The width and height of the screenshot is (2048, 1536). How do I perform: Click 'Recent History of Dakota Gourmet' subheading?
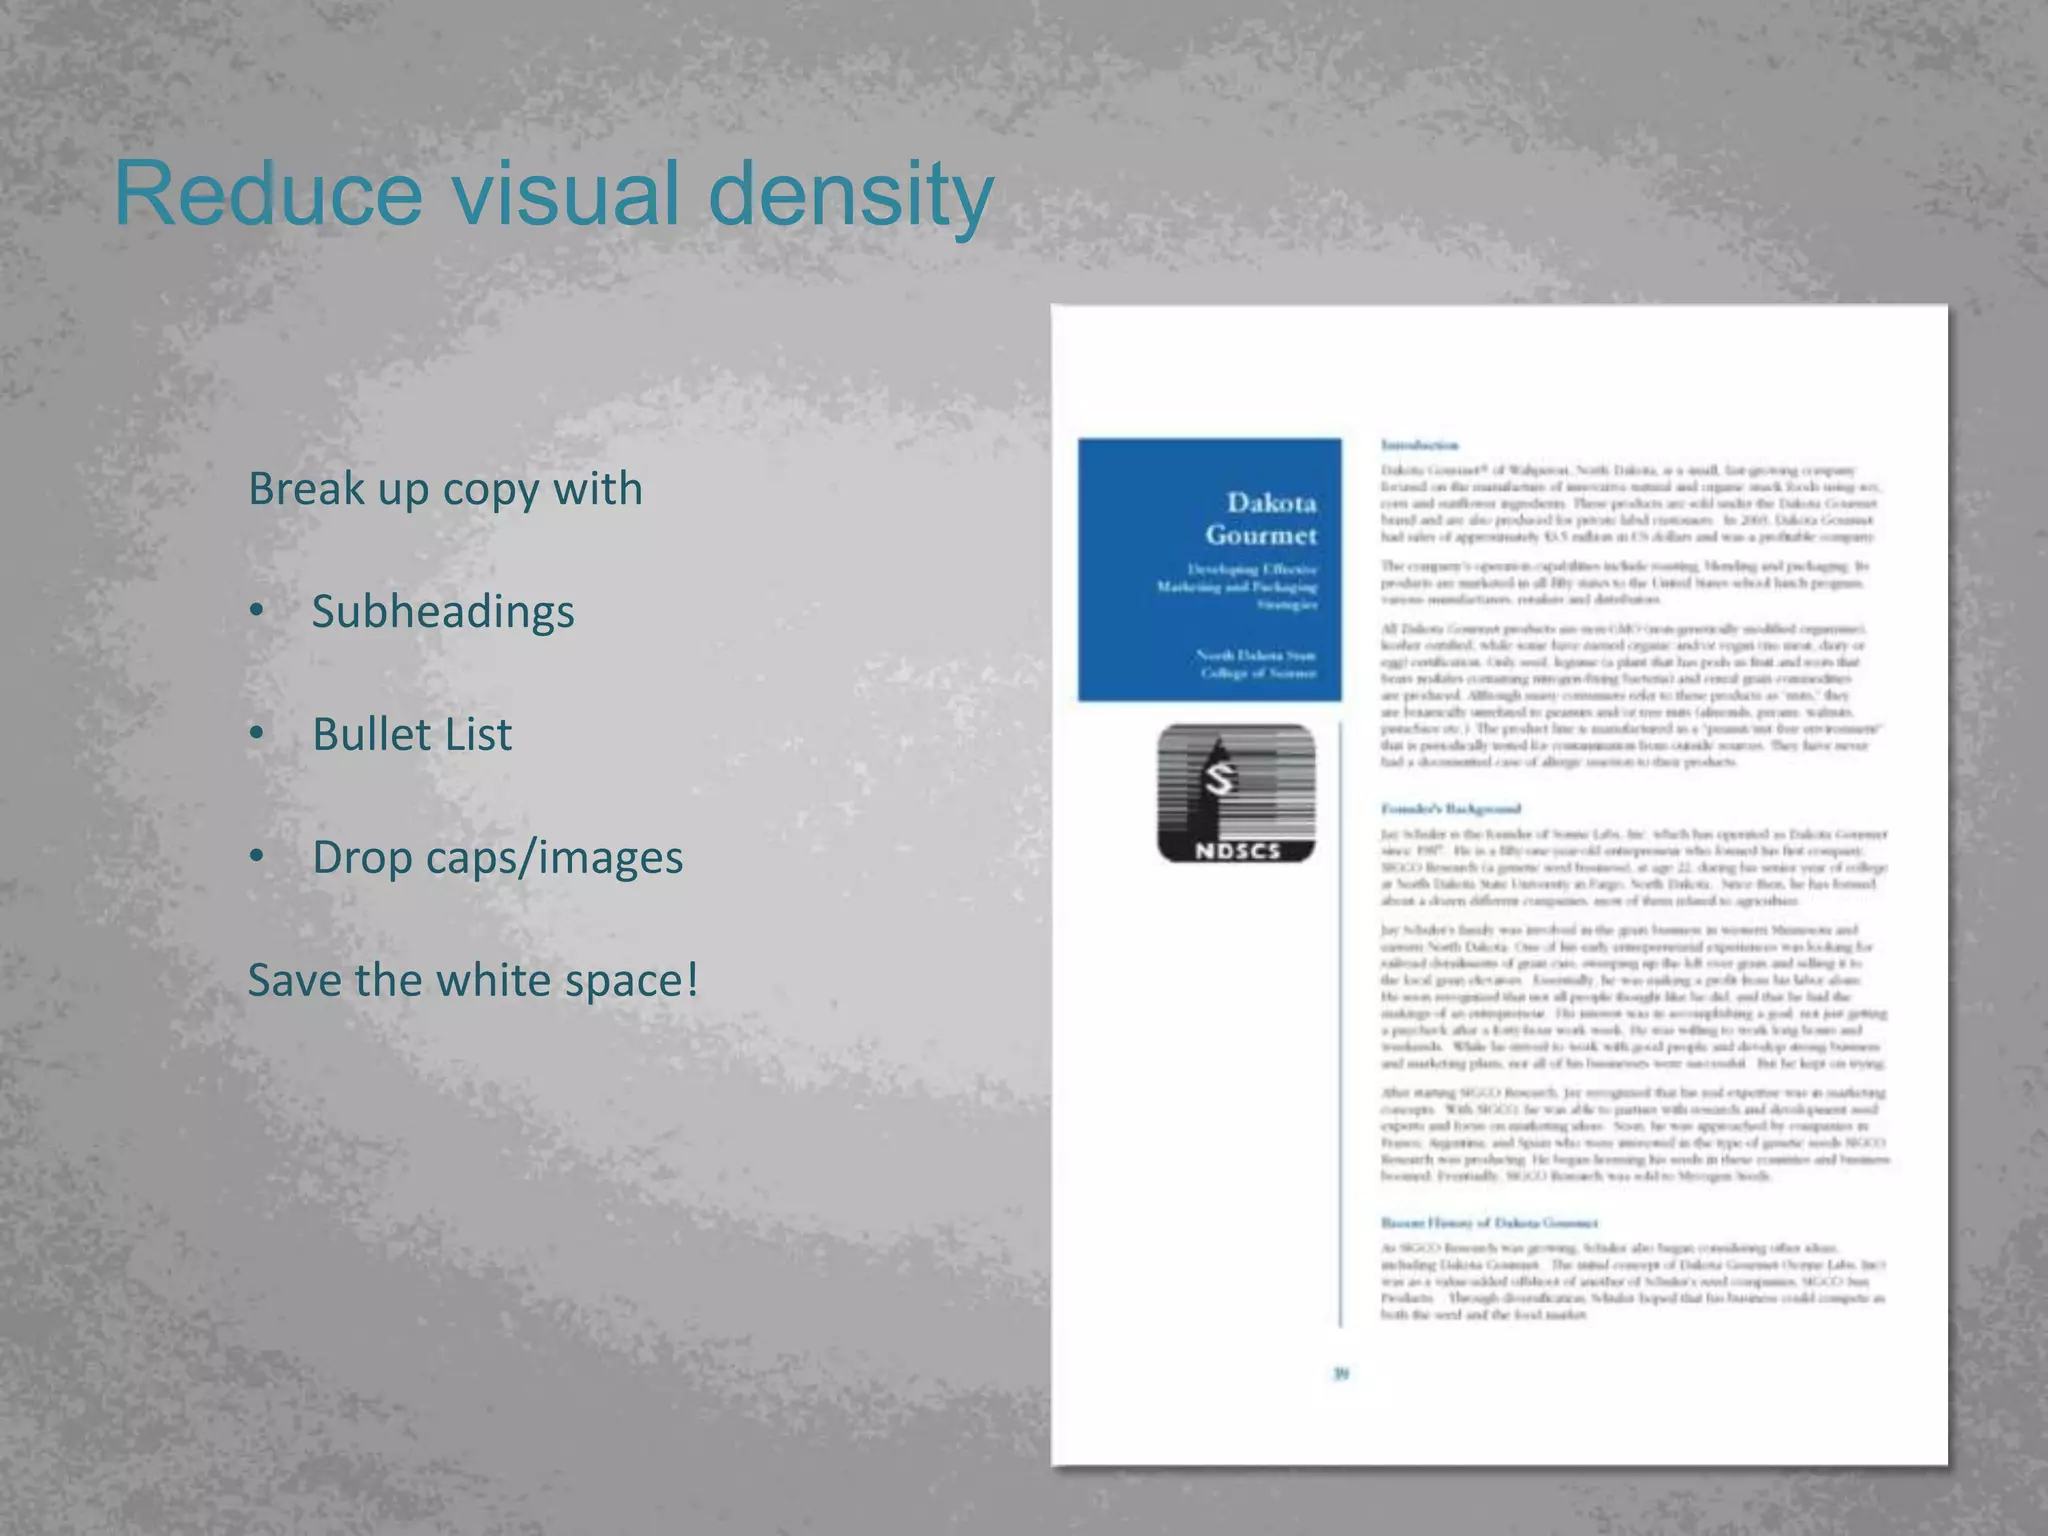[1489, 1223]
